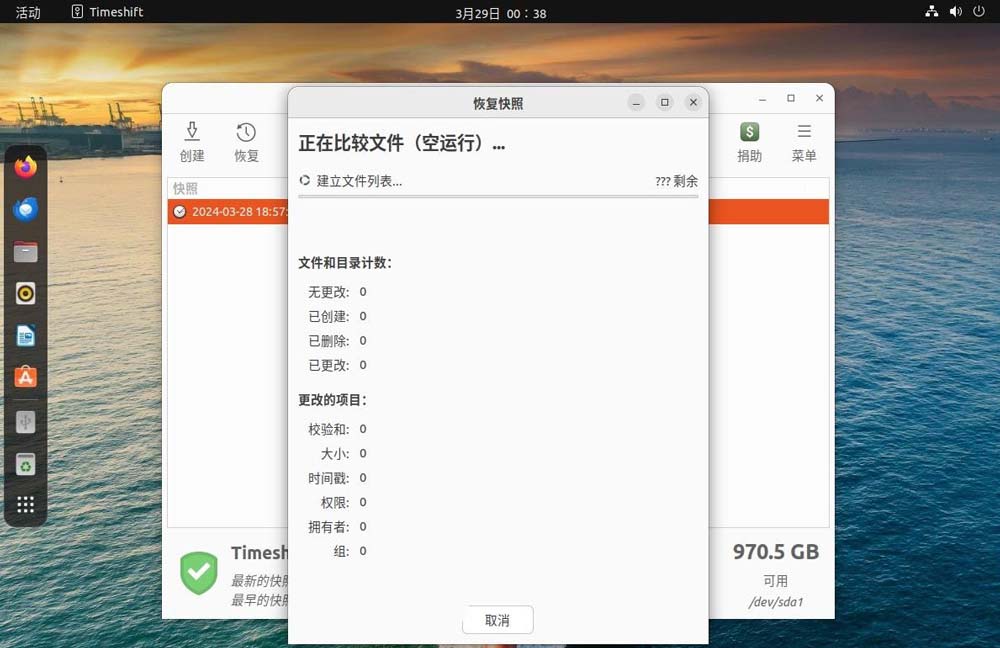Open the Timeshift app menu in top bar
The image size is (1000, 648).
pos(108,12)
